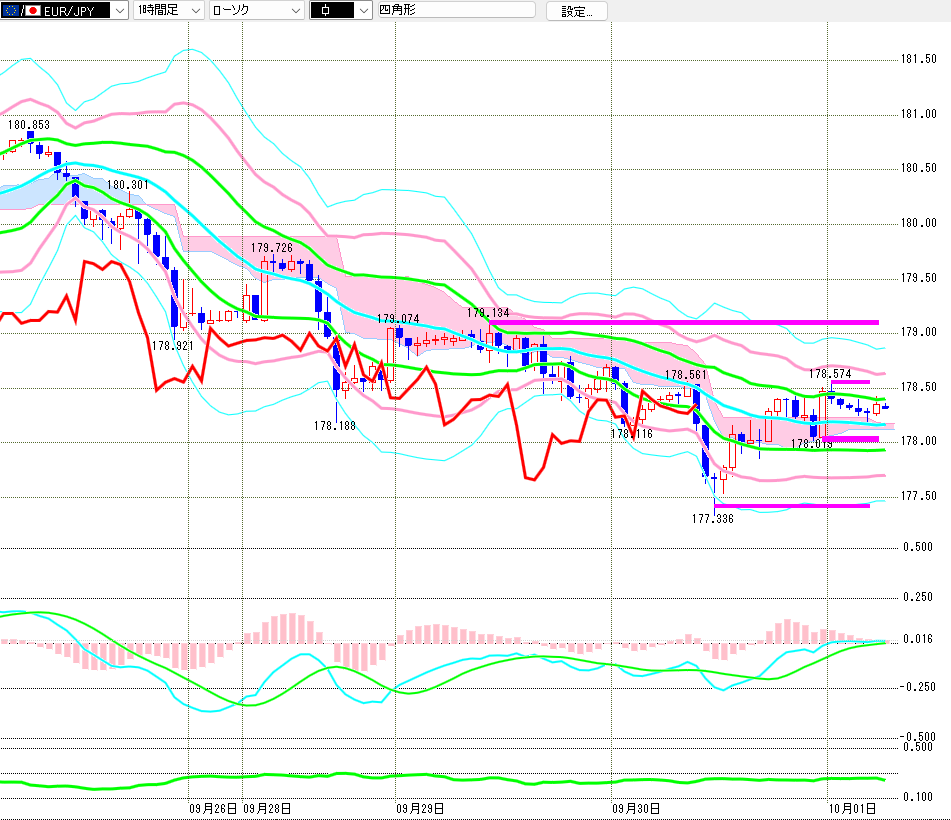Click the 178.574 price label
This screenshot has height=820, width=951.
[x=830, y=374]
